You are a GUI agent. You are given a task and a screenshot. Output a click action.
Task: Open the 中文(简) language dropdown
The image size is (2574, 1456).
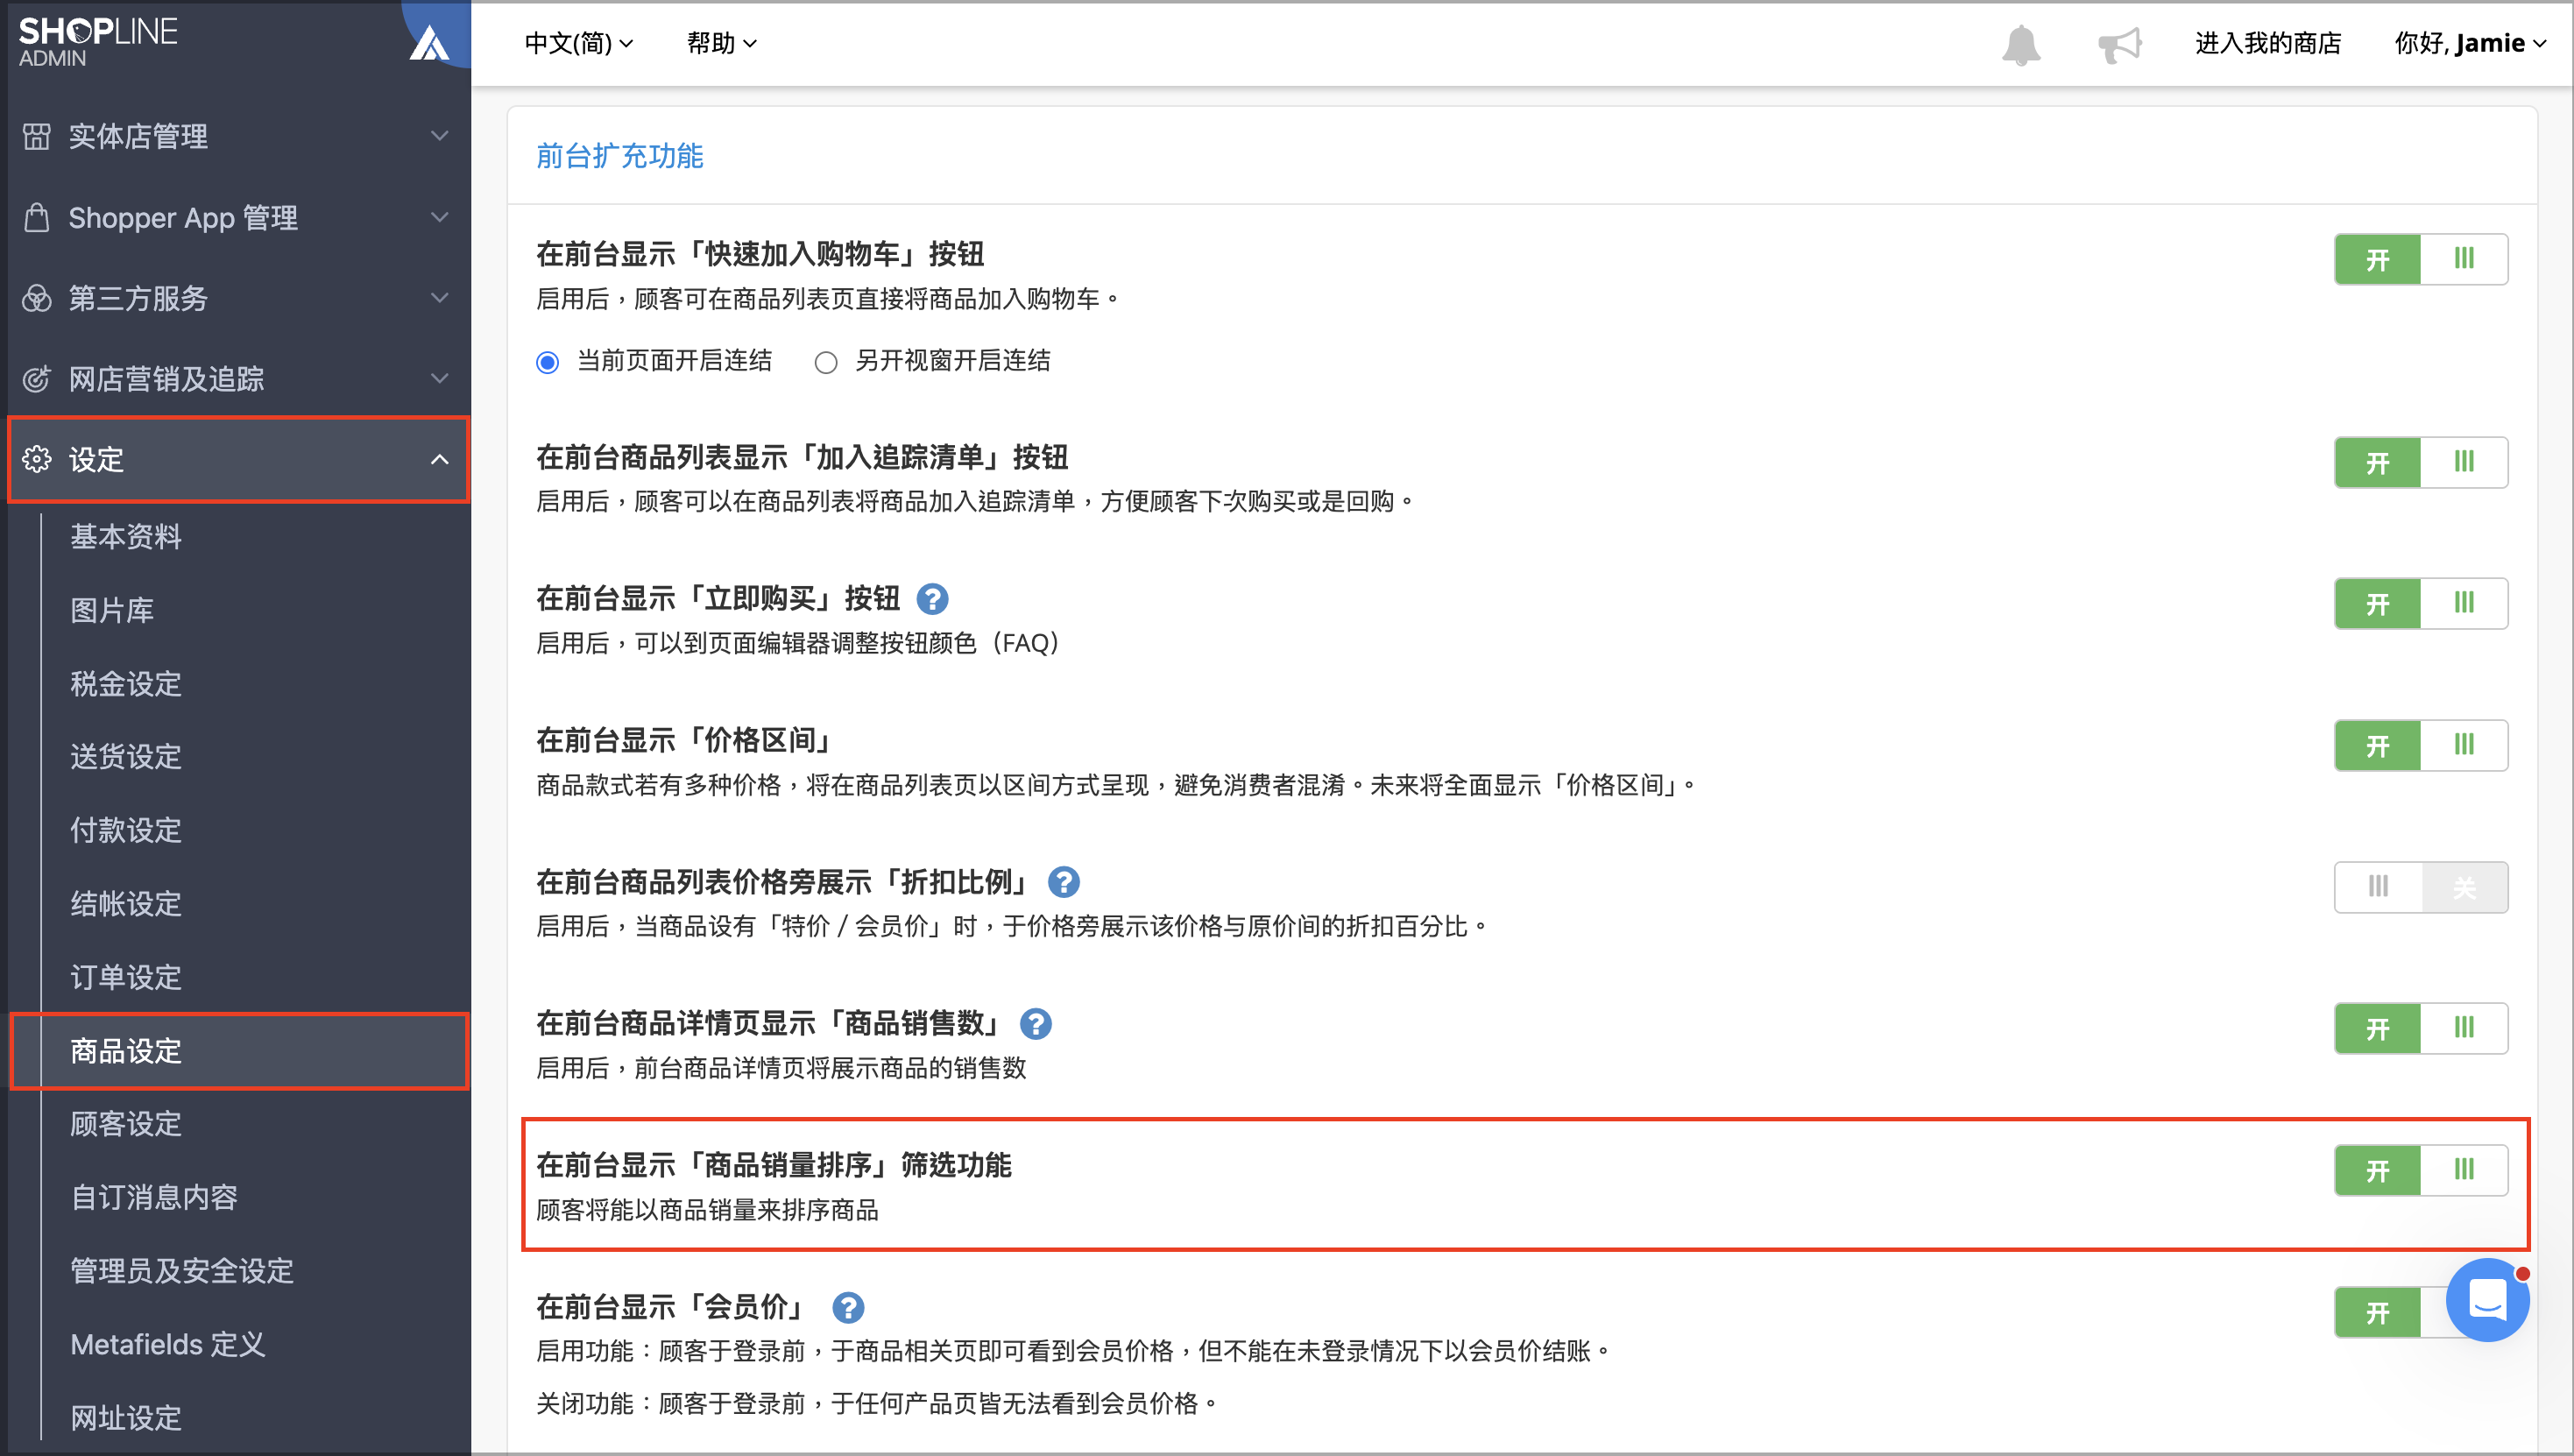(x=578, y=43)
